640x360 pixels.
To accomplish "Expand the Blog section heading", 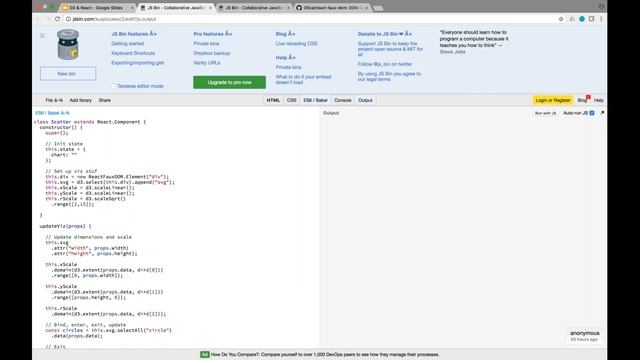I will coord(285,34).
